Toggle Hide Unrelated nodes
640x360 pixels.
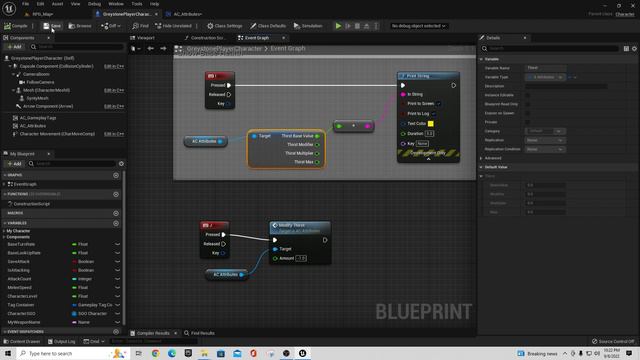click(x=173, y=26)
